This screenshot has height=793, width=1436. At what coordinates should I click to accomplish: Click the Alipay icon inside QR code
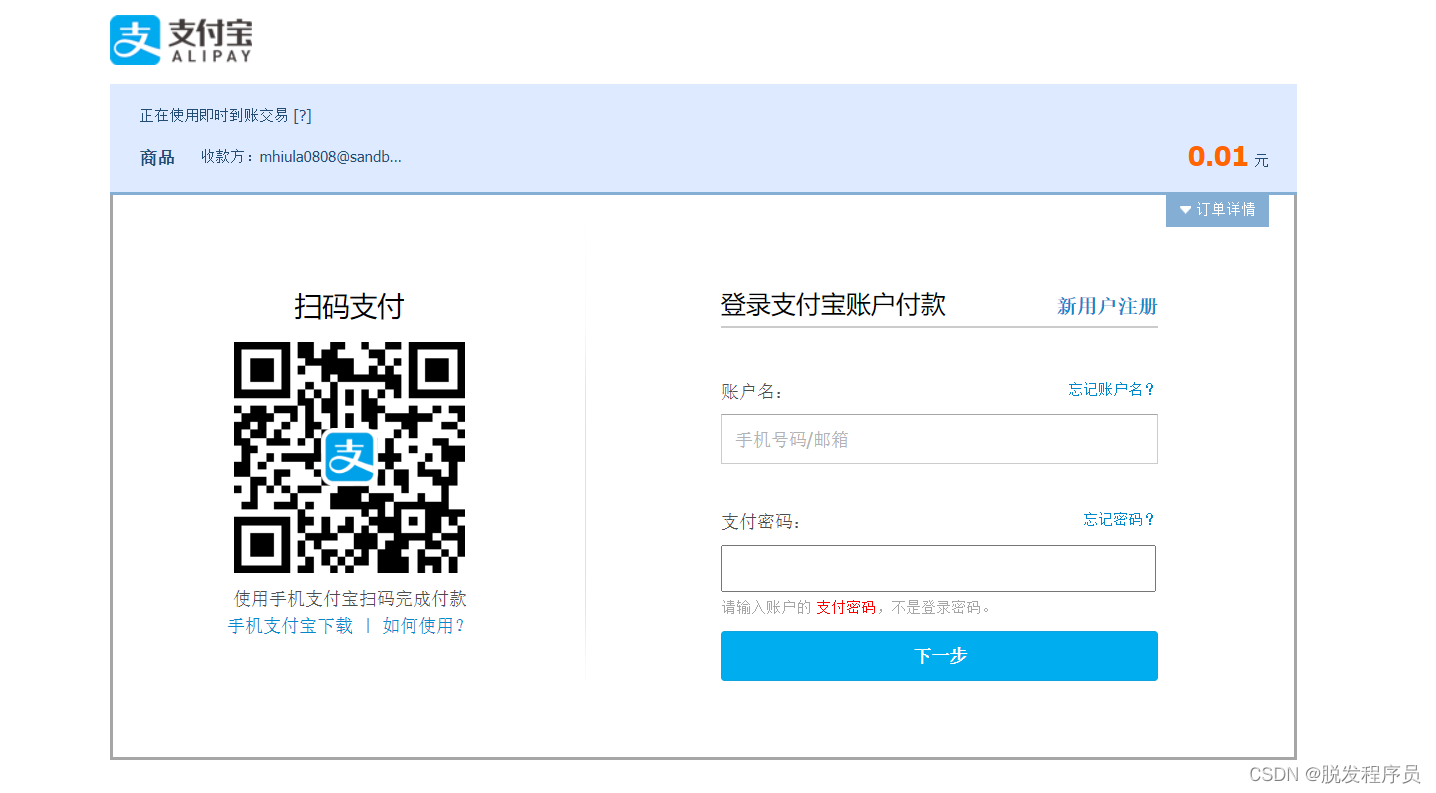pyautogui.click(x=348, y=457)
